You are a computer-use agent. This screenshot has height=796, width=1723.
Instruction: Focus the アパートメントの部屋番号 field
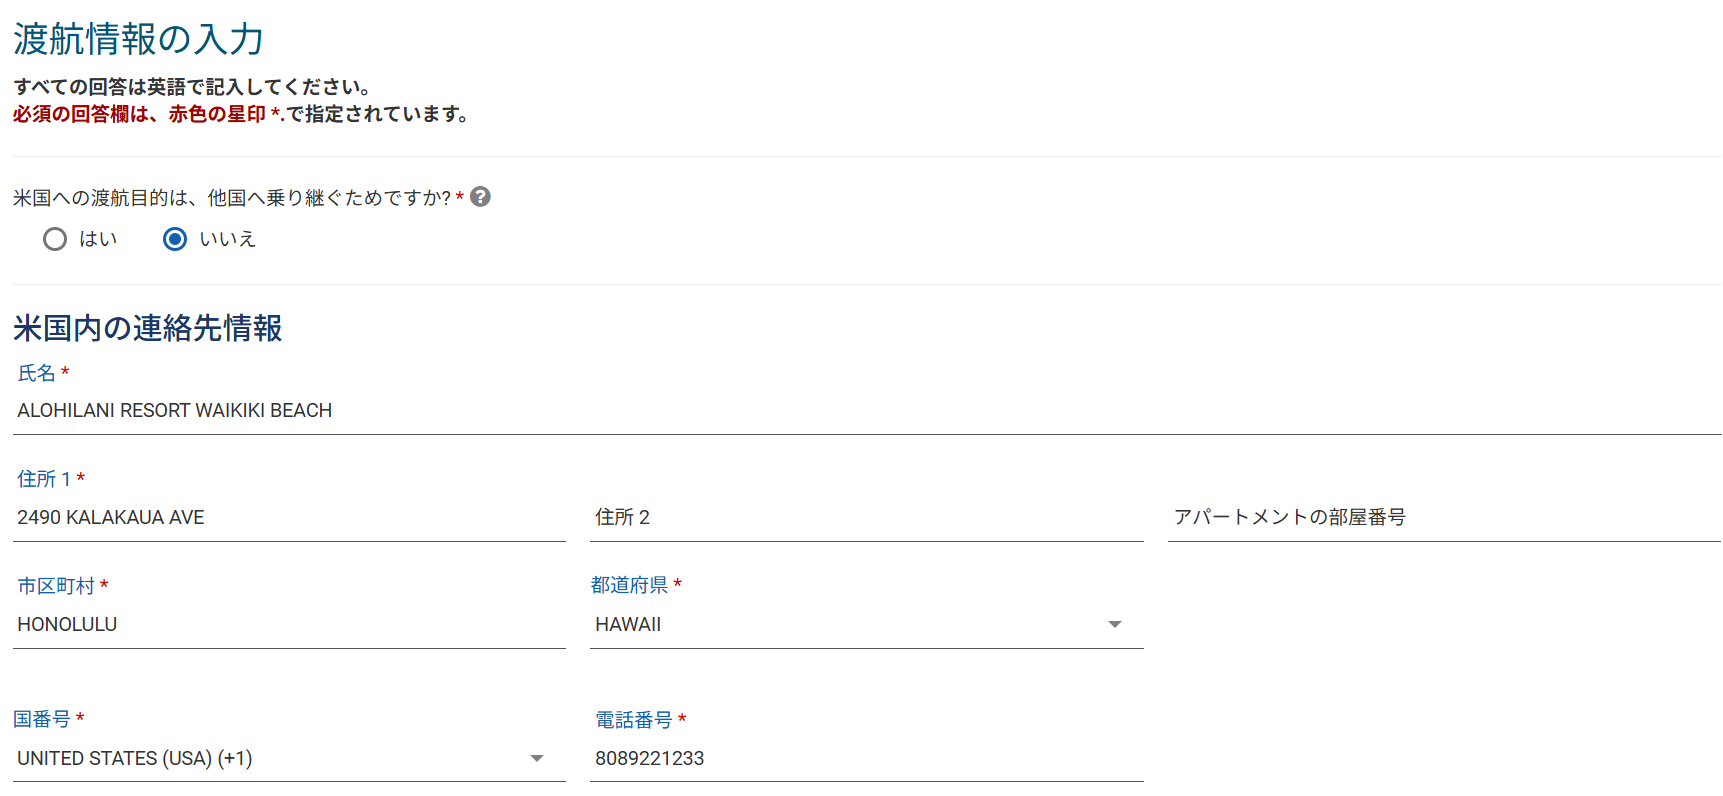[1444, 518]
